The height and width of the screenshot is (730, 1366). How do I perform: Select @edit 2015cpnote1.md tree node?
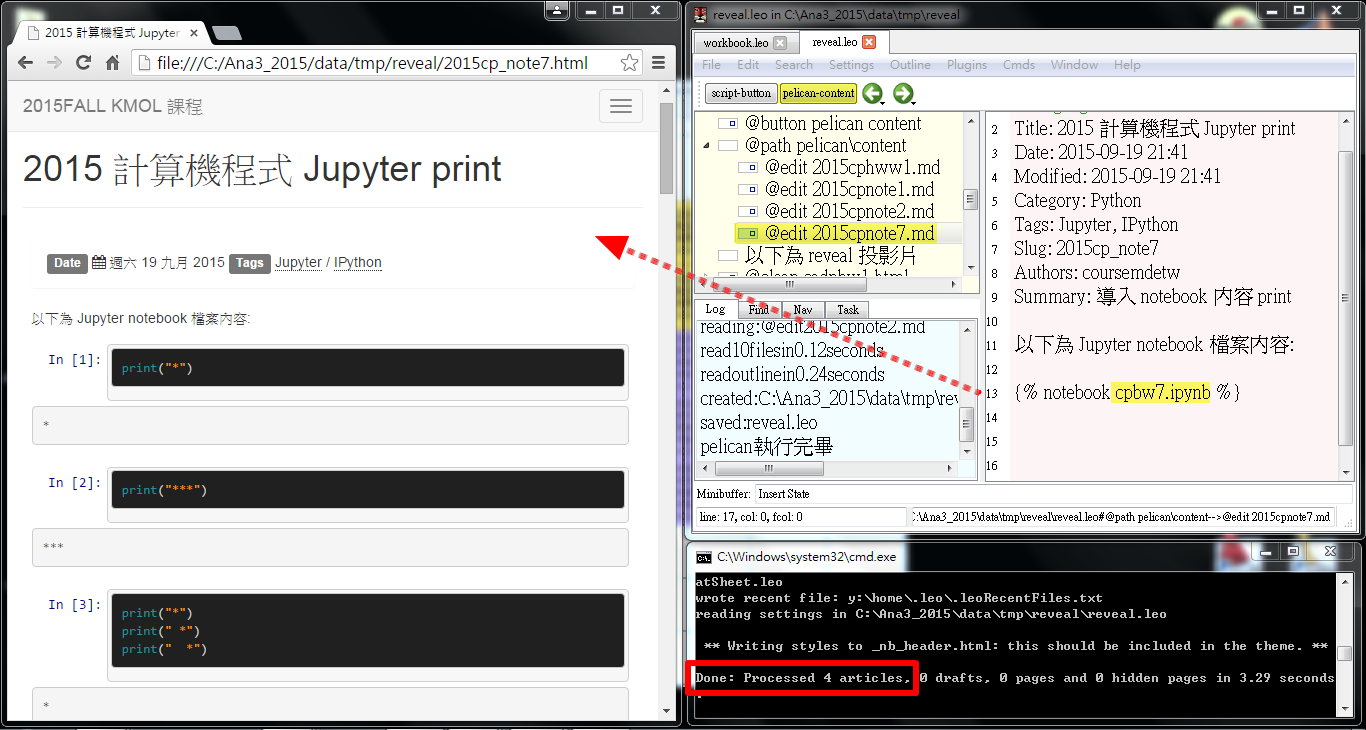(849, 190)
